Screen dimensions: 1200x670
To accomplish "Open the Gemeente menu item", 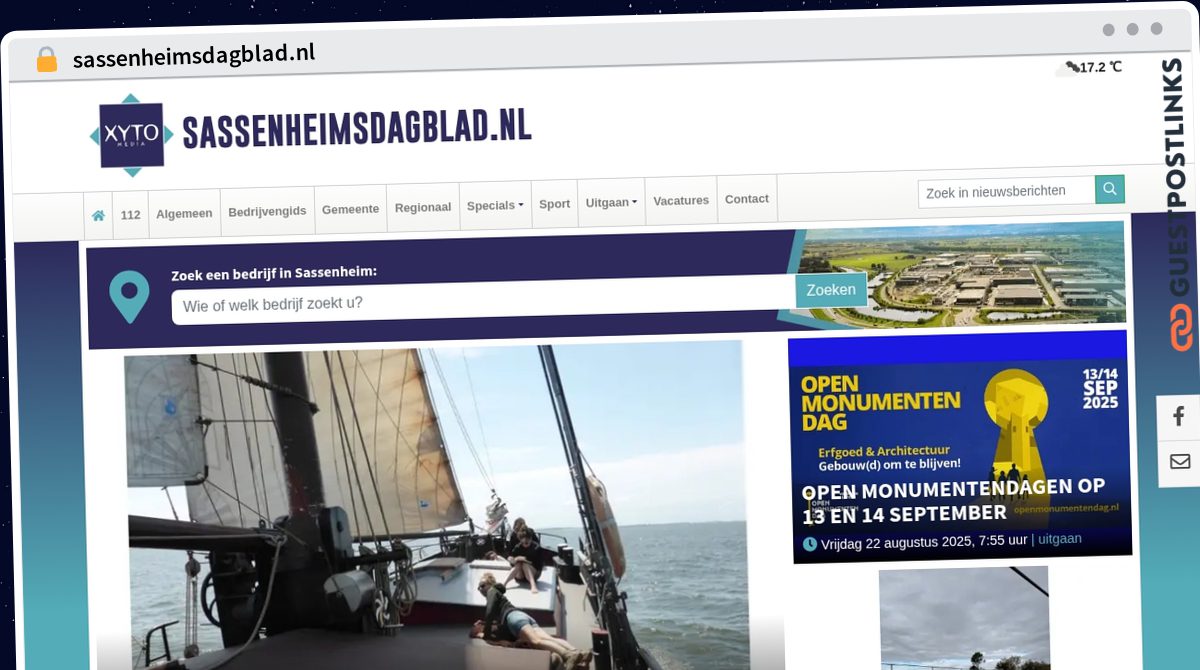I will (350, 209).
